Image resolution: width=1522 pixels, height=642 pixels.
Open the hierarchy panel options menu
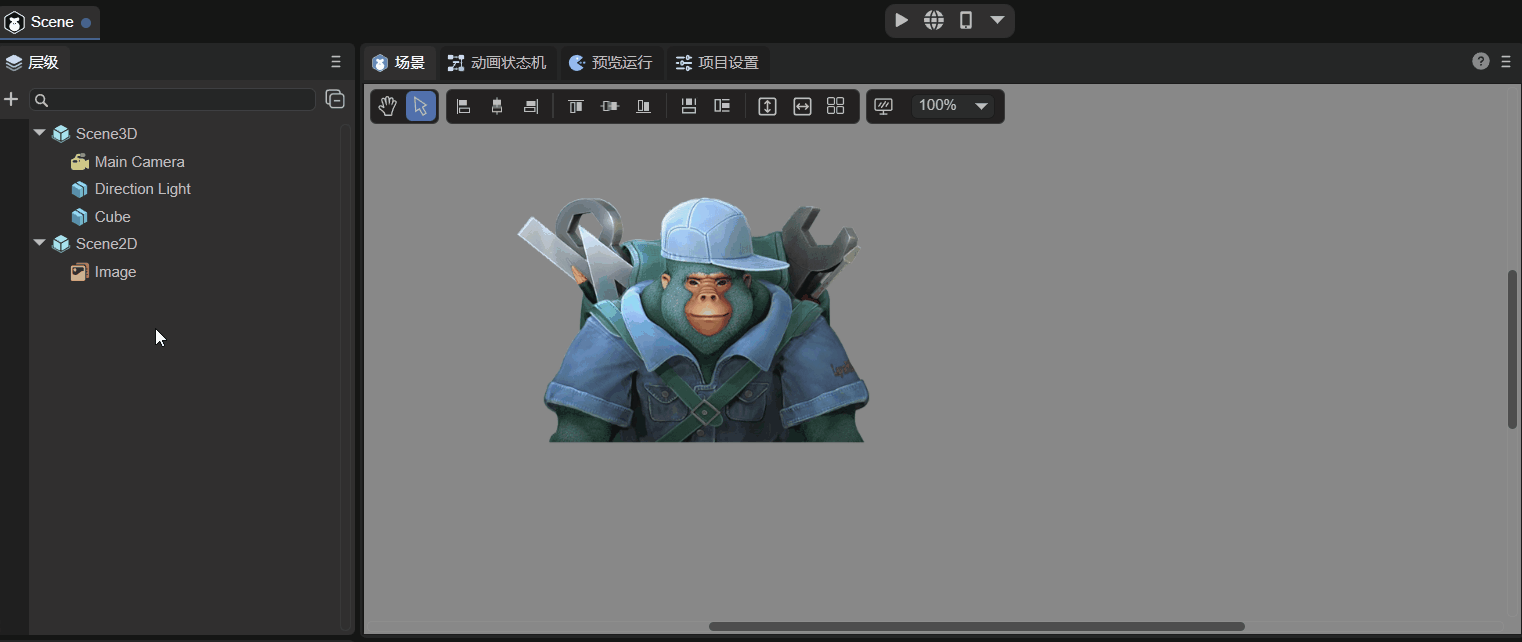pos(336,62)
